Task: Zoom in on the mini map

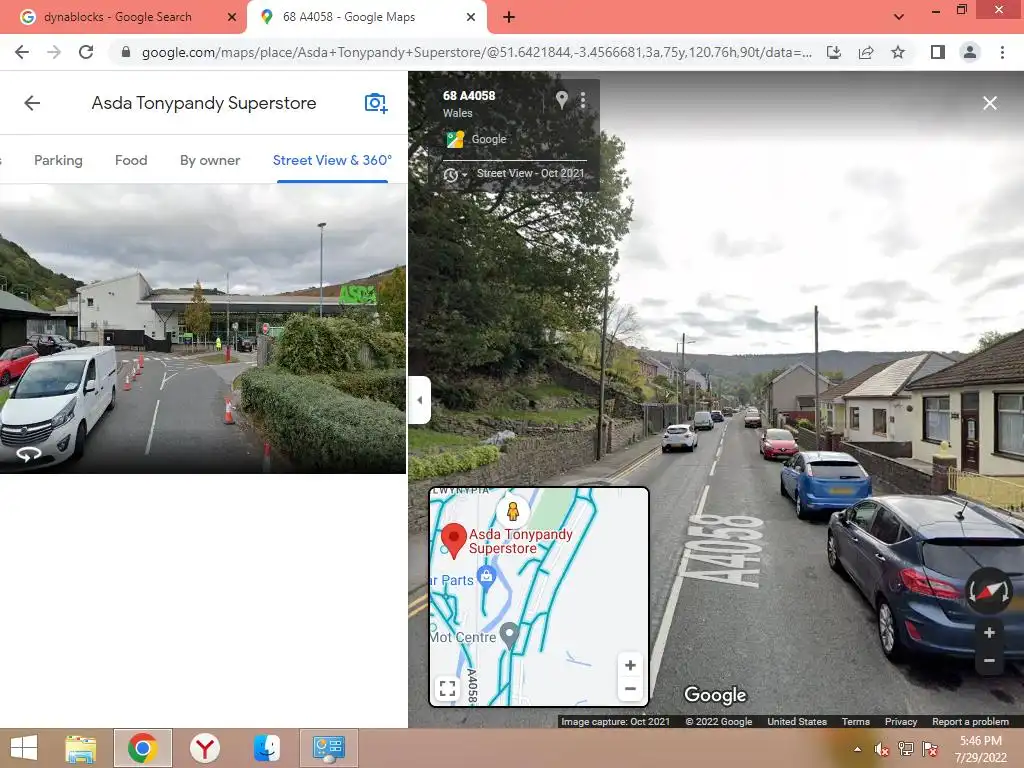Action: point(630,665)
